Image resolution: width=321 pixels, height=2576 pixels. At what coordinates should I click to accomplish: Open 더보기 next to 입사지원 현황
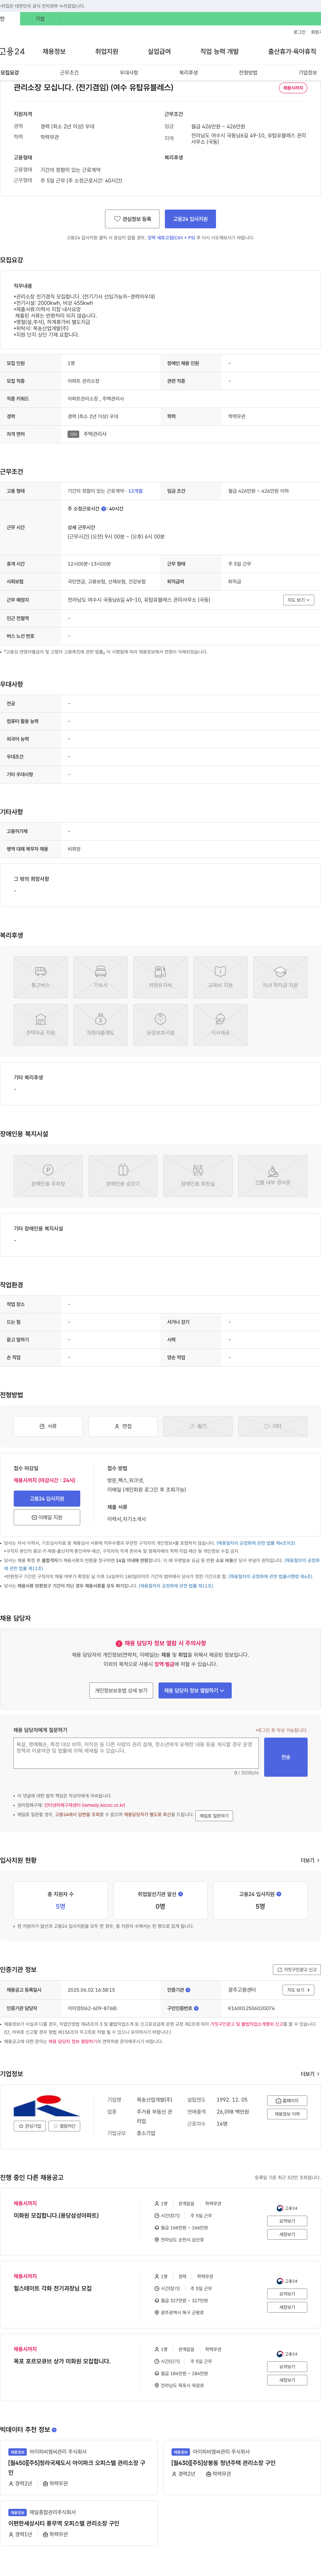310,1860
